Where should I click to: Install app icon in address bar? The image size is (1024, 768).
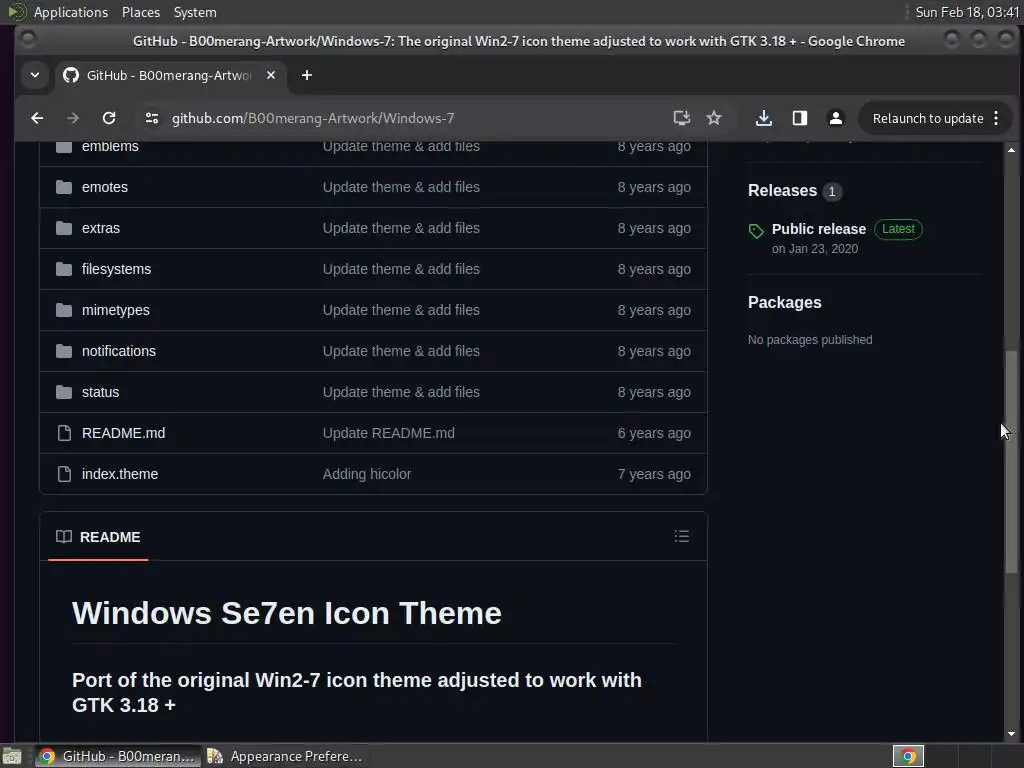[681, 118]
